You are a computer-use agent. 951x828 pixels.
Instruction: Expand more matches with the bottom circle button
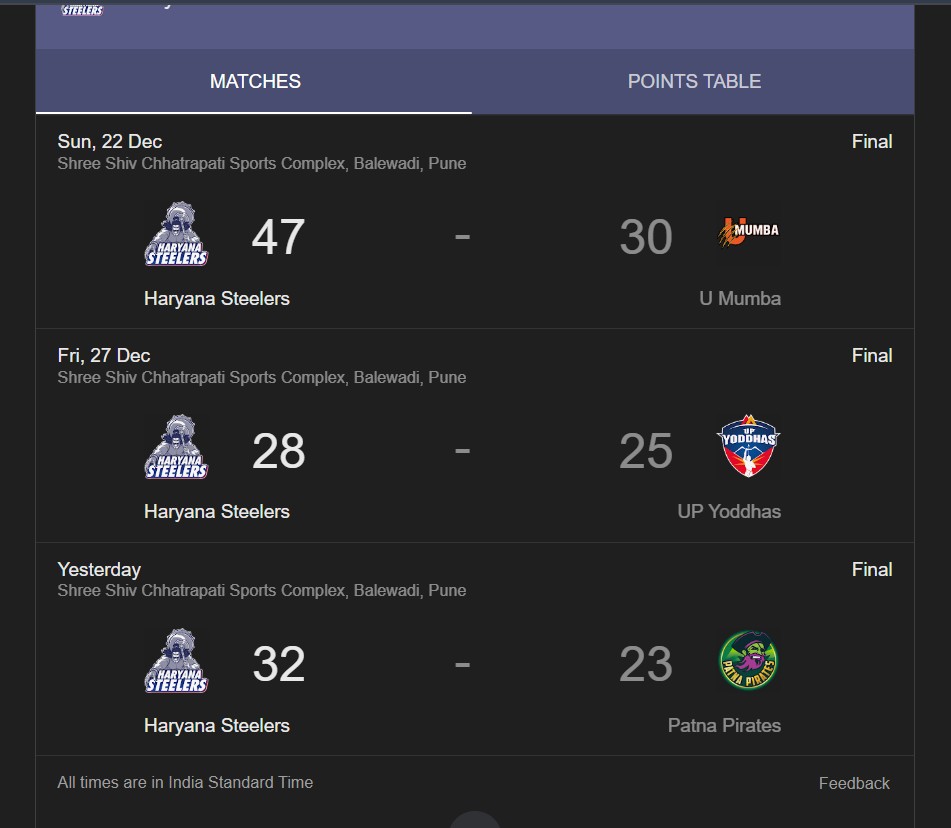point(476,820)
